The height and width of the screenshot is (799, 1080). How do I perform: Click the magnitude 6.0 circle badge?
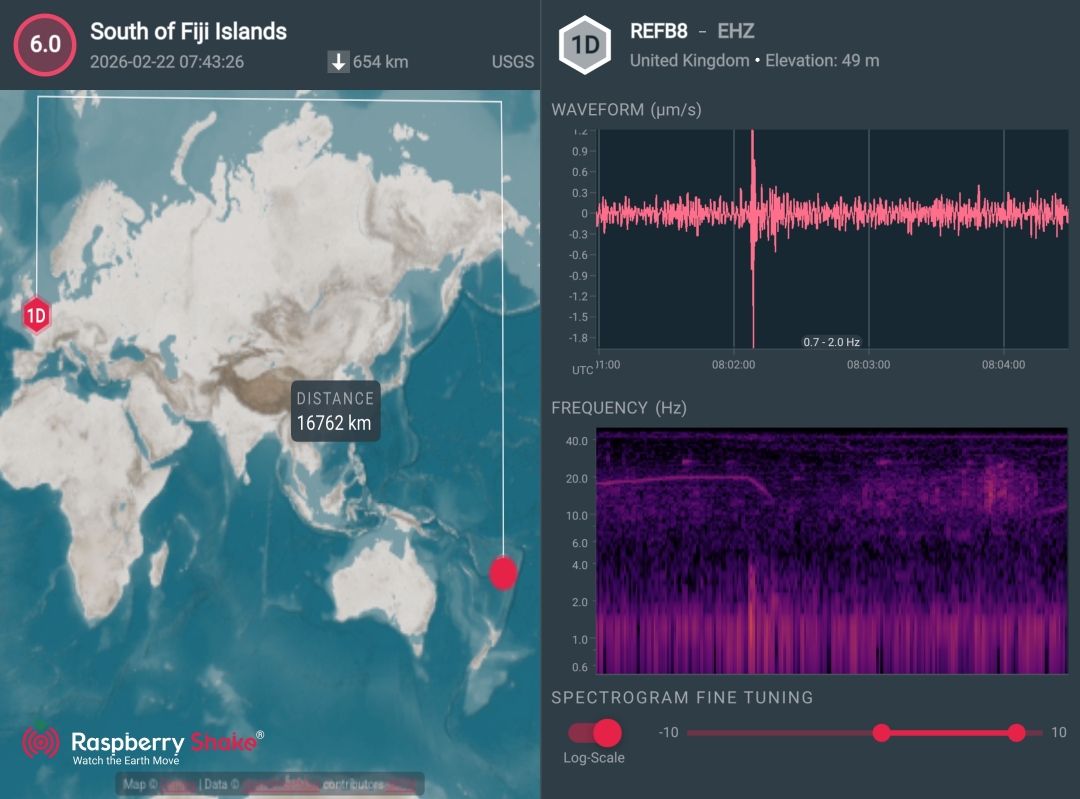pos(44,45)
